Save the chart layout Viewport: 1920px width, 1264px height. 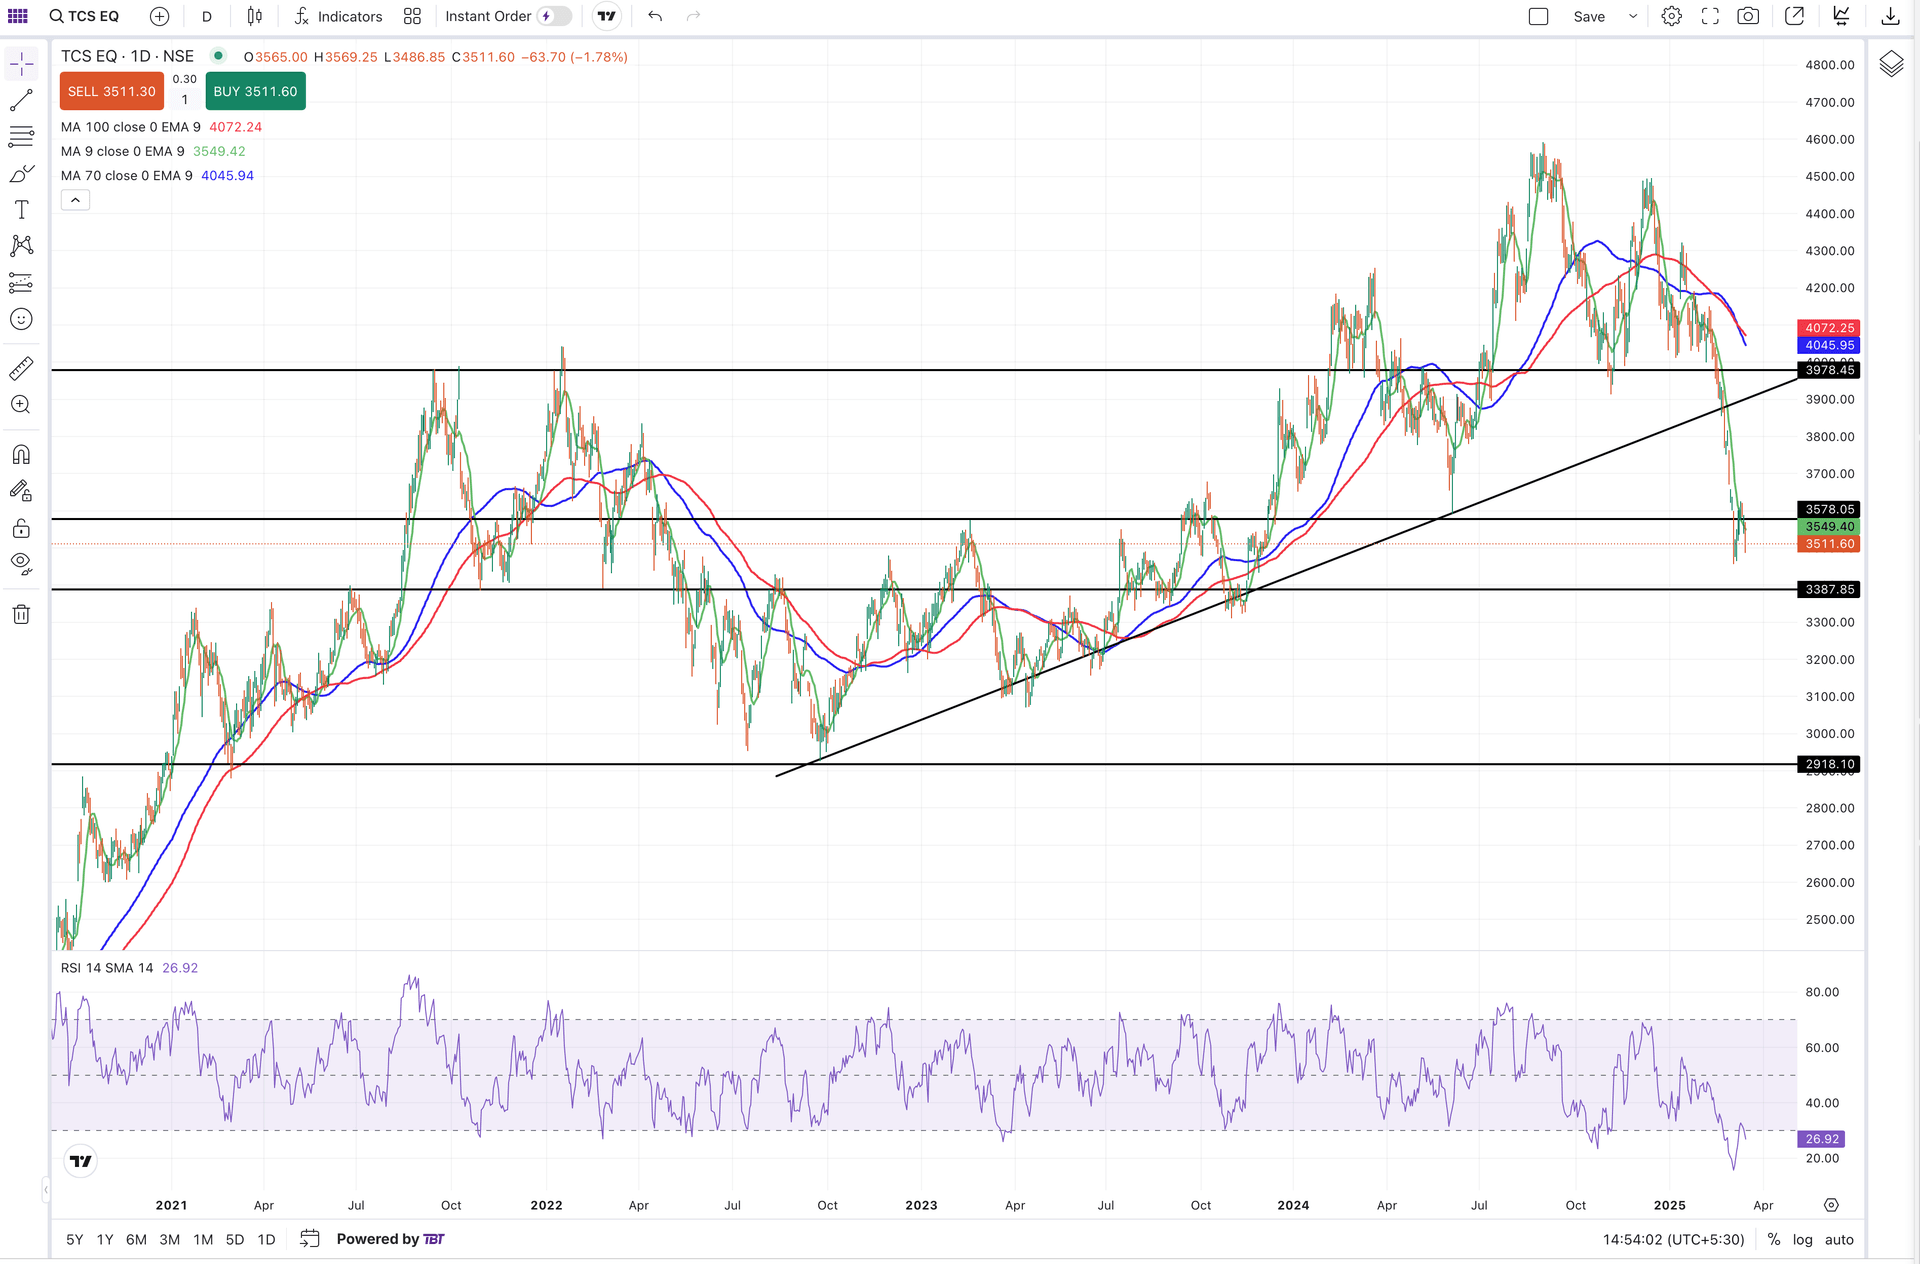(x=1589, y=16)
